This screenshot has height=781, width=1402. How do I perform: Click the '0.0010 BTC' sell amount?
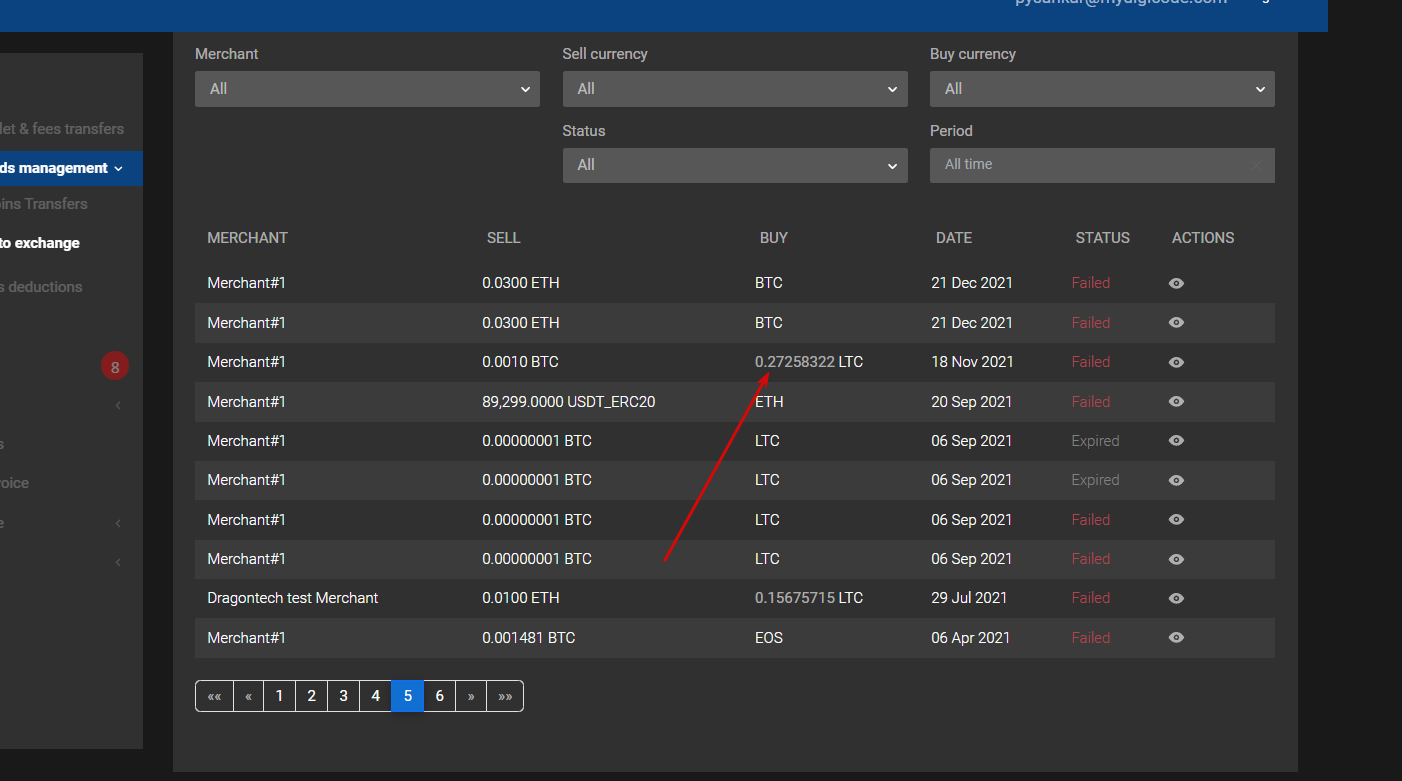[521, 362]
